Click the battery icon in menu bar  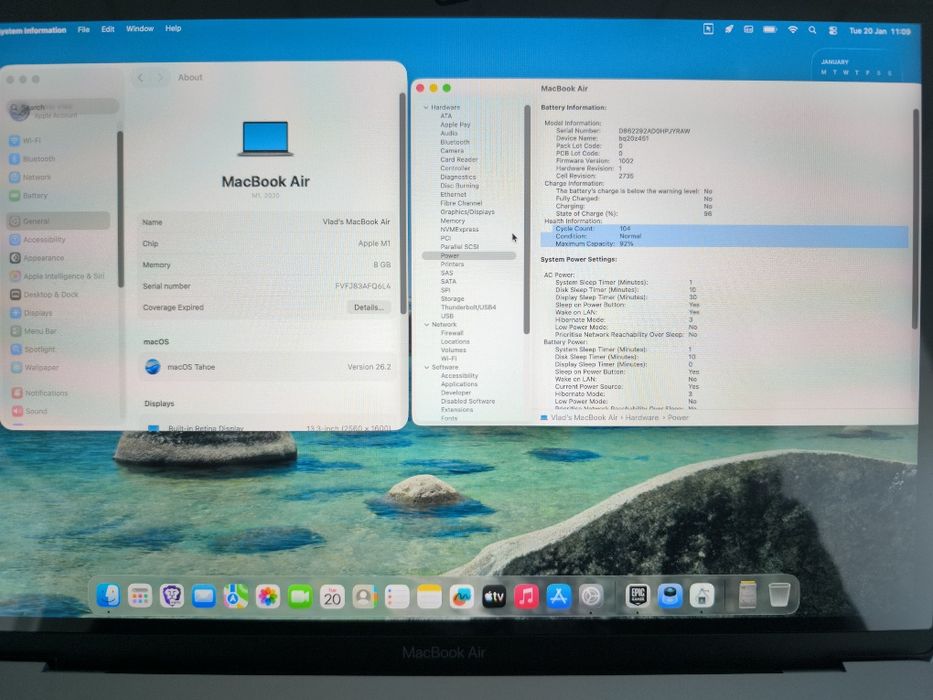tap(770, 29)
